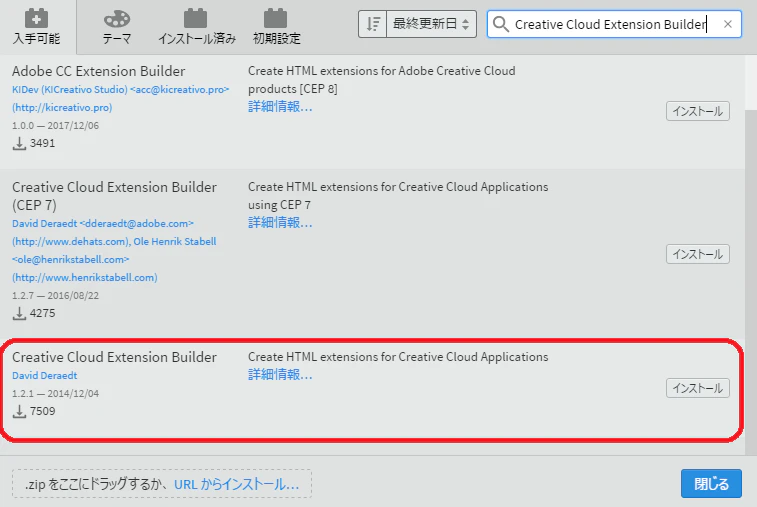Click the 'using CEP 7' description text
This screenshot has height=507, width=757.
(x=280, y=205)
